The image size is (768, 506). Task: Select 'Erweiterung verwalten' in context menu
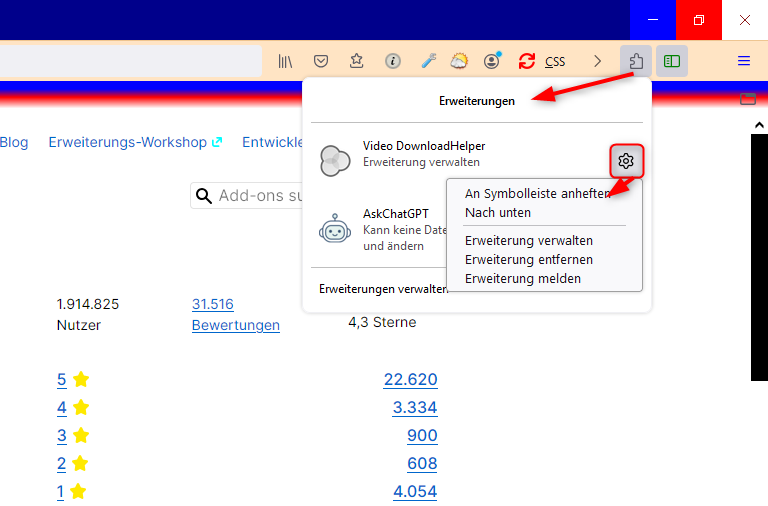(528, 241)
